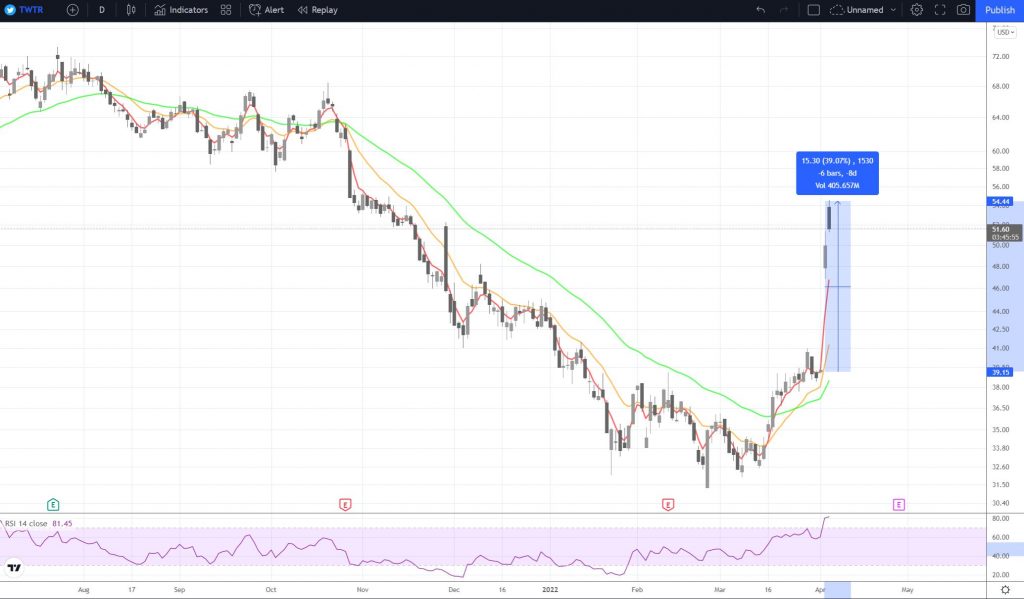Create a new price Alert
The width and height of the screenshot is (1024, 599).
(x=266, y=10)
